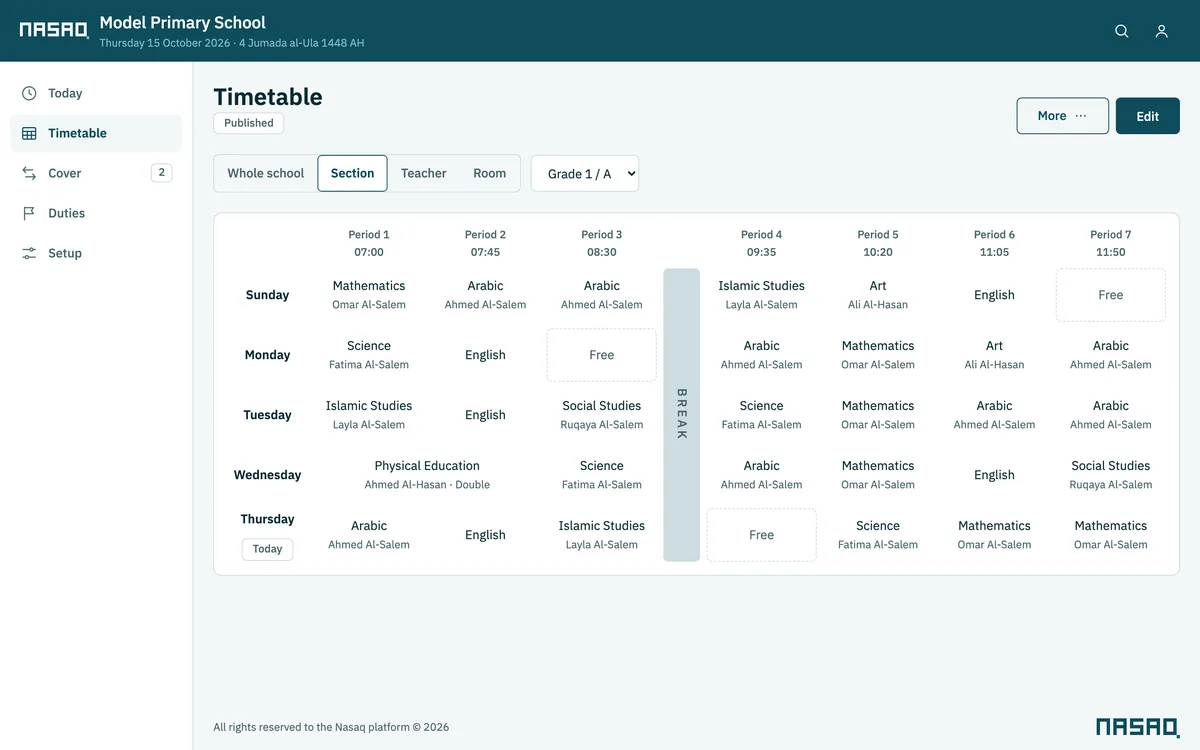The width and height of the screenshot is (1200, 750).
Task: Open the user profile icon
Action: click(1161, 31)
